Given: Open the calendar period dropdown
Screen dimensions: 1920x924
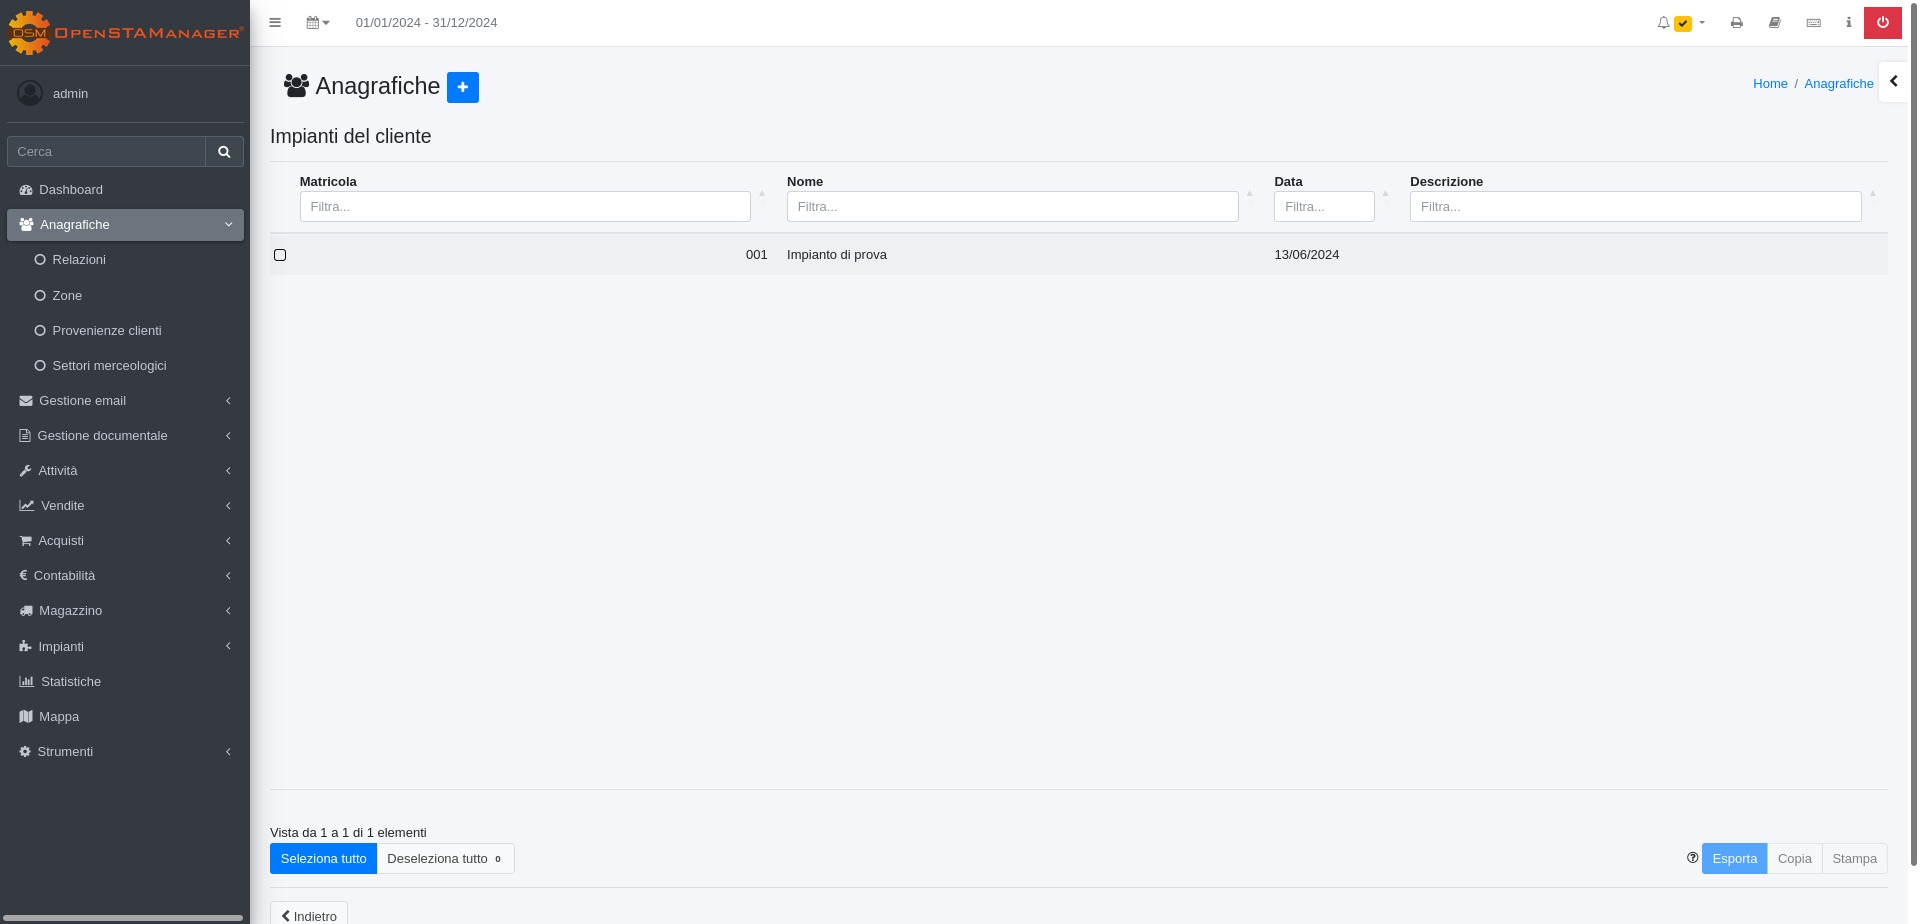Looking at the screenshot, I should [317, 23].
